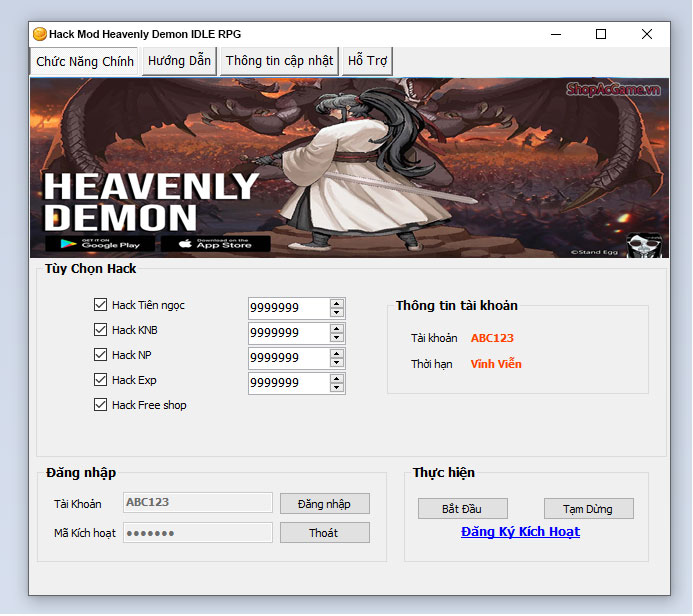Minimize the Hack Mod window
This screenshot has width=693, height=616.
[556, 34]
